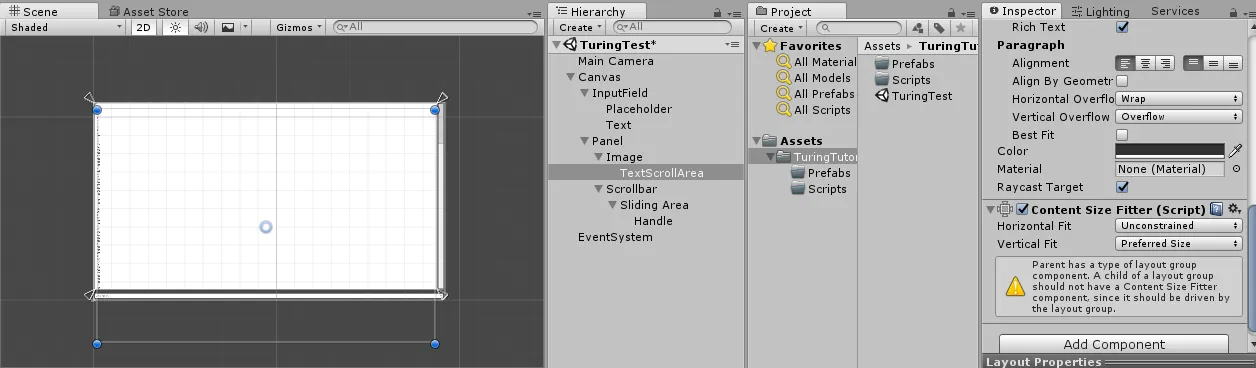Click the text Color swatch
The image size is (1256, 368).
[x=1170, y=151]
